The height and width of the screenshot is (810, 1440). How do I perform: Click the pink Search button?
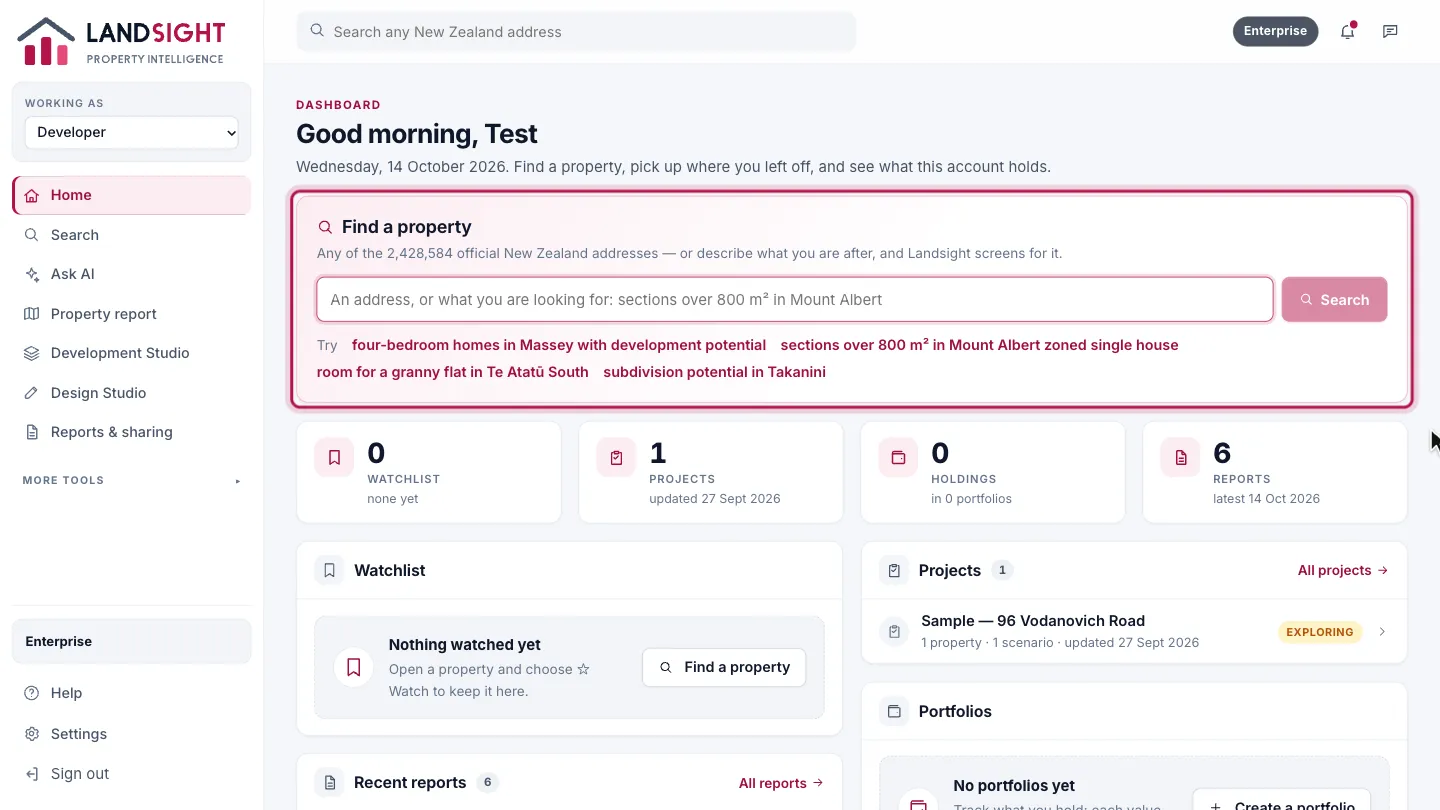click(x=1334, y=299)
